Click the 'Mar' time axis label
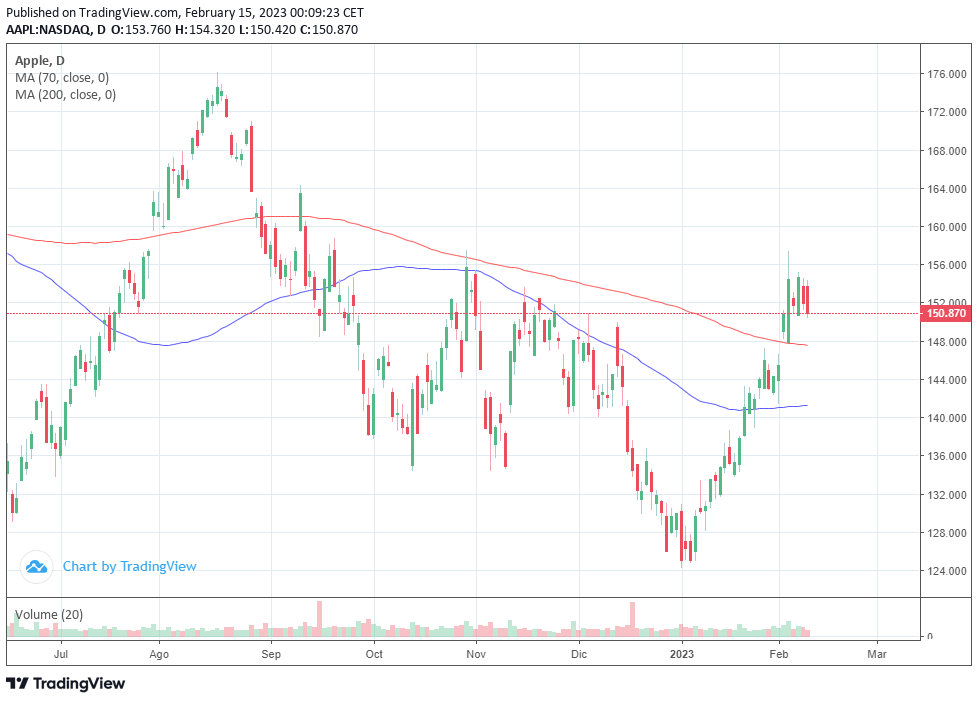978x702 pixels. [x=877, y=654]
